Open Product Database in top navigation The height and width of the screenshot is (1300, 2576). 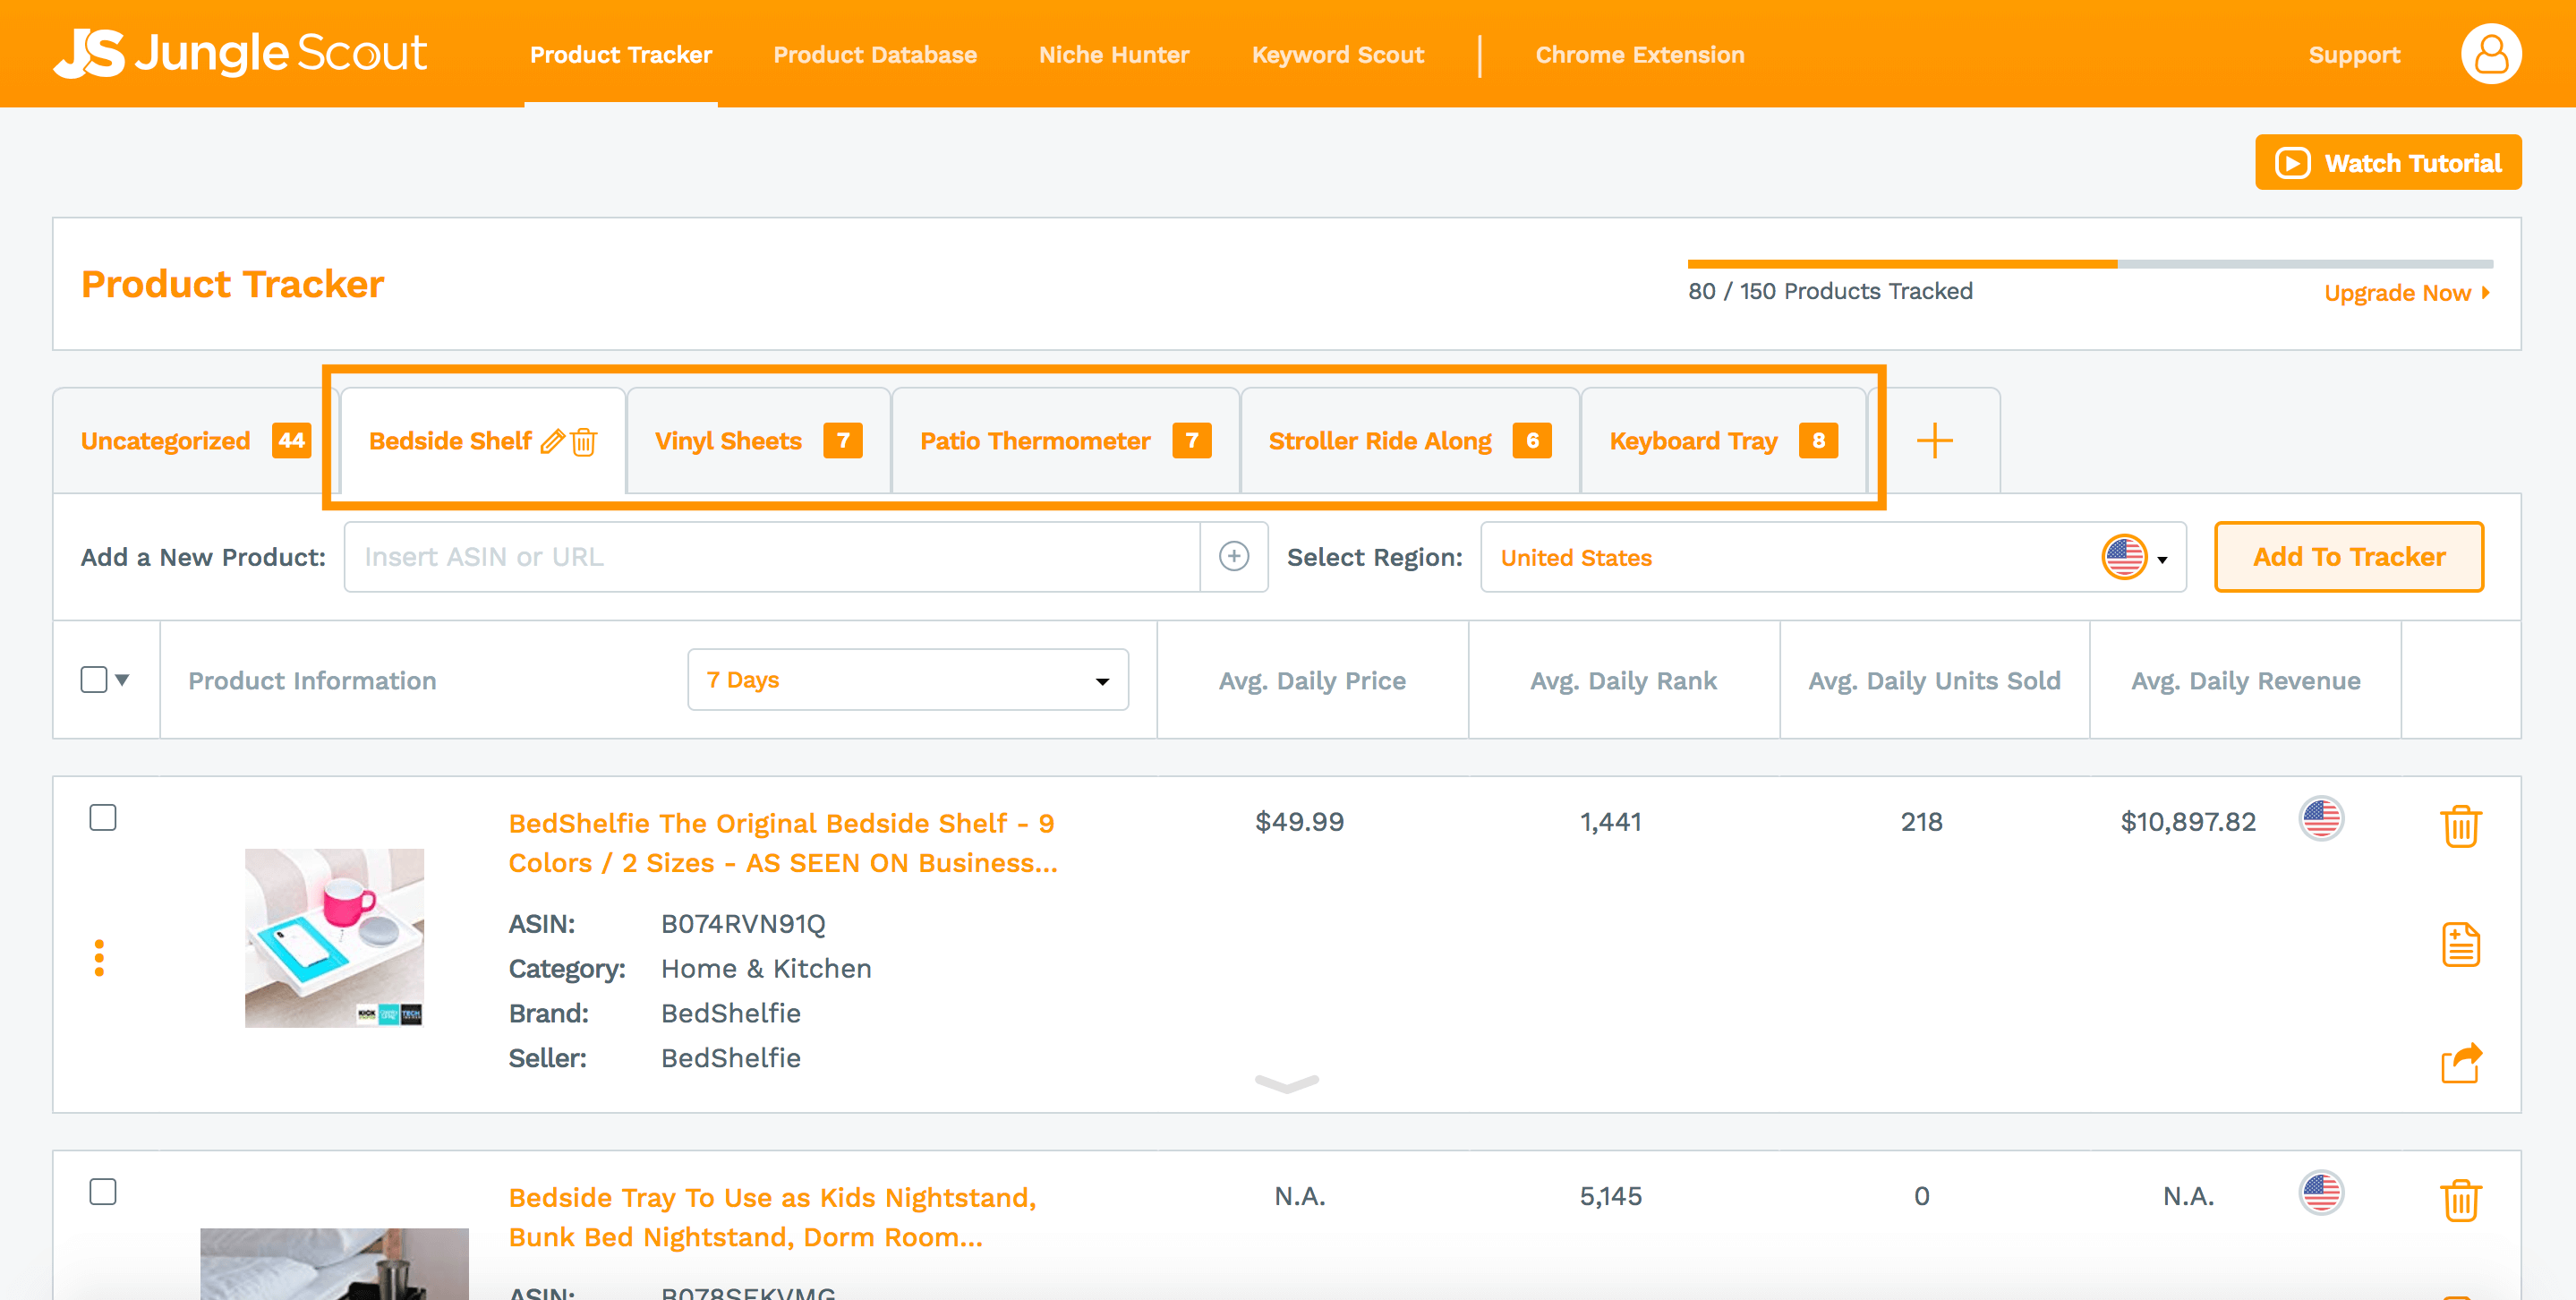point(874,55)
